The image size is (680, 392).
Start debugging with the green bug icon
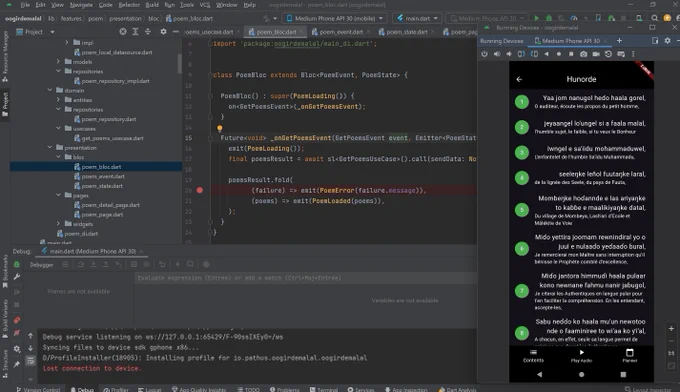pos(549,18)
